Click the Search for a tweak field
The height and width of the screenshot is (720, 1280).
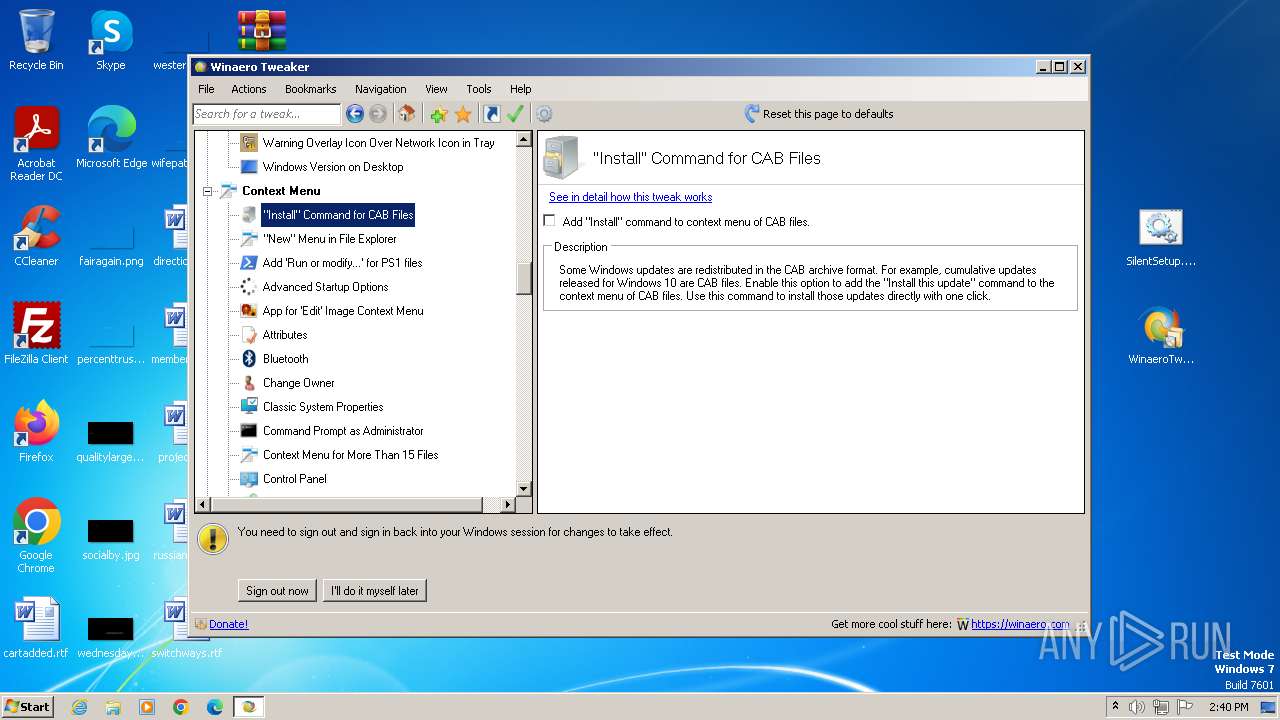(267, 114)
